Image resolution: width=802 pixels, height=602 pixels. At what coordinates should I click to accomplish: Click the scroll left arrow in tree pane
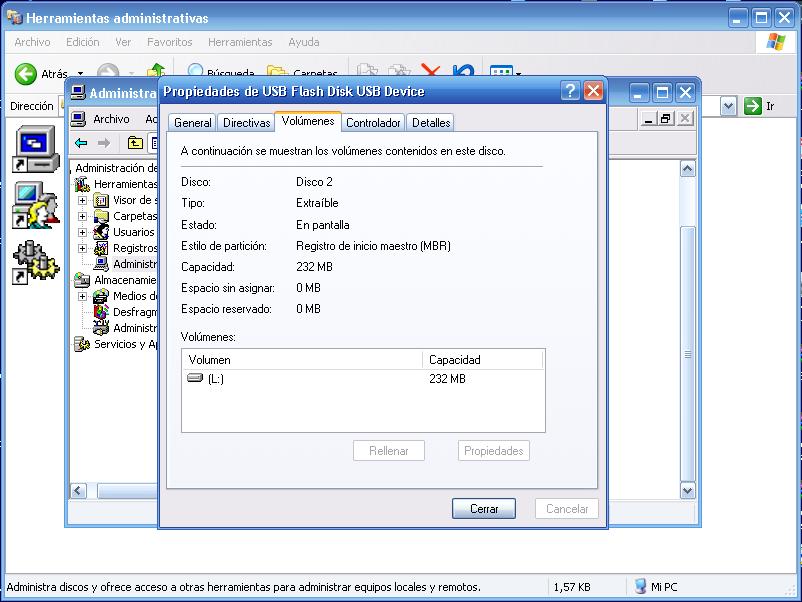(x=78, y=491)
